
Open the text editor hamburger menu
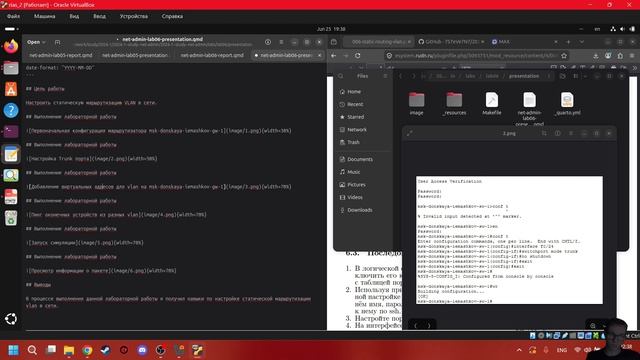pos(281,42)
